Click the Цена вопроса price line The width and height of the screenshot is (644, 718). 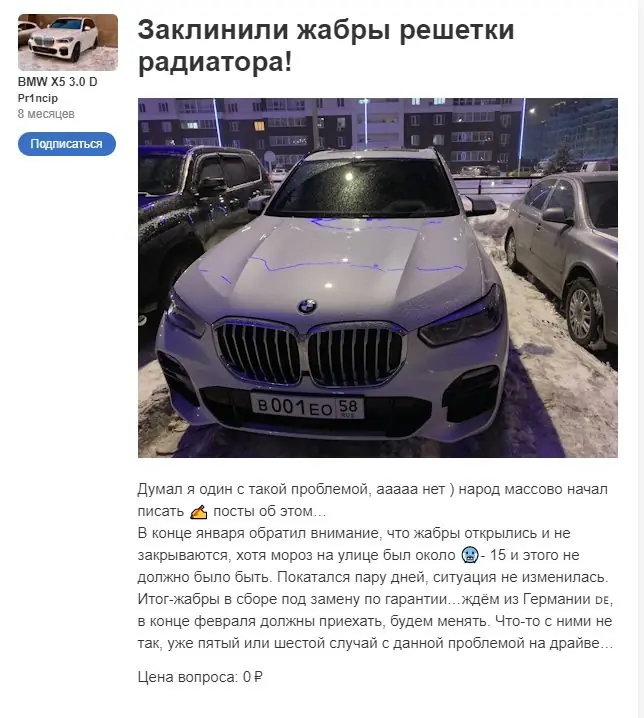coord(200,677)
